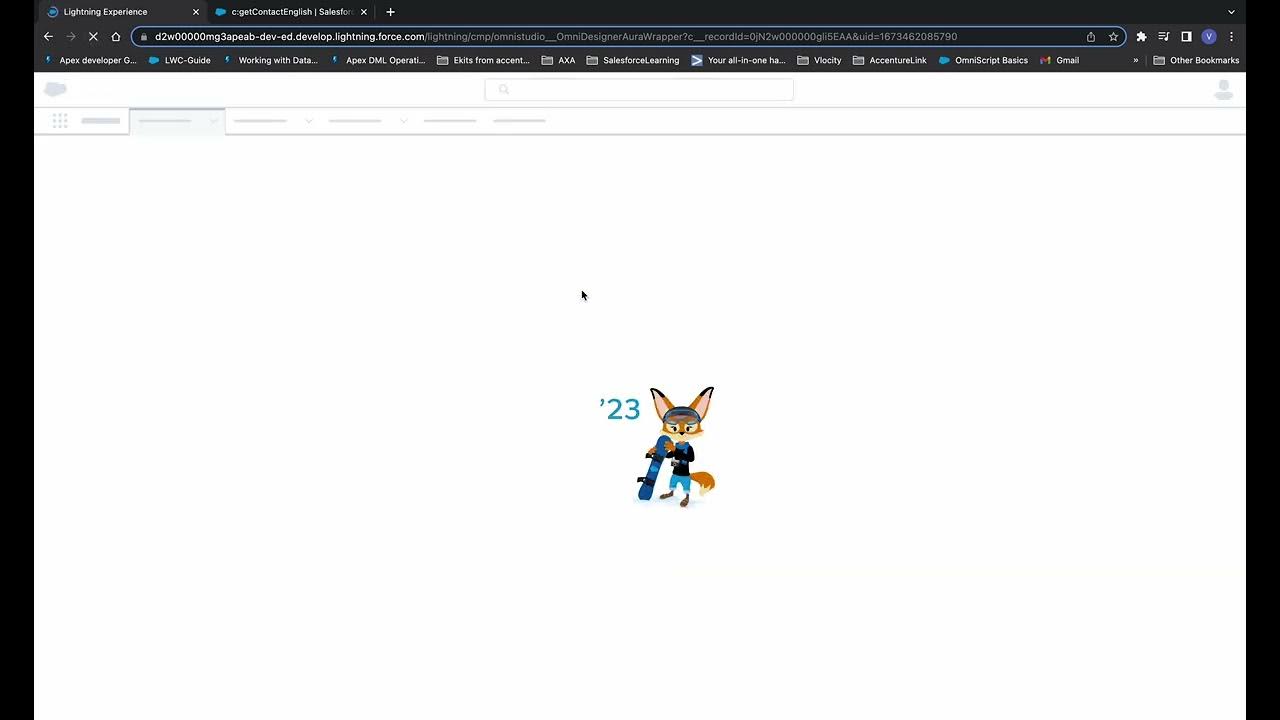The image size is (1280, 720).
Task: Stop loading the current page
Action: (93, 36)
